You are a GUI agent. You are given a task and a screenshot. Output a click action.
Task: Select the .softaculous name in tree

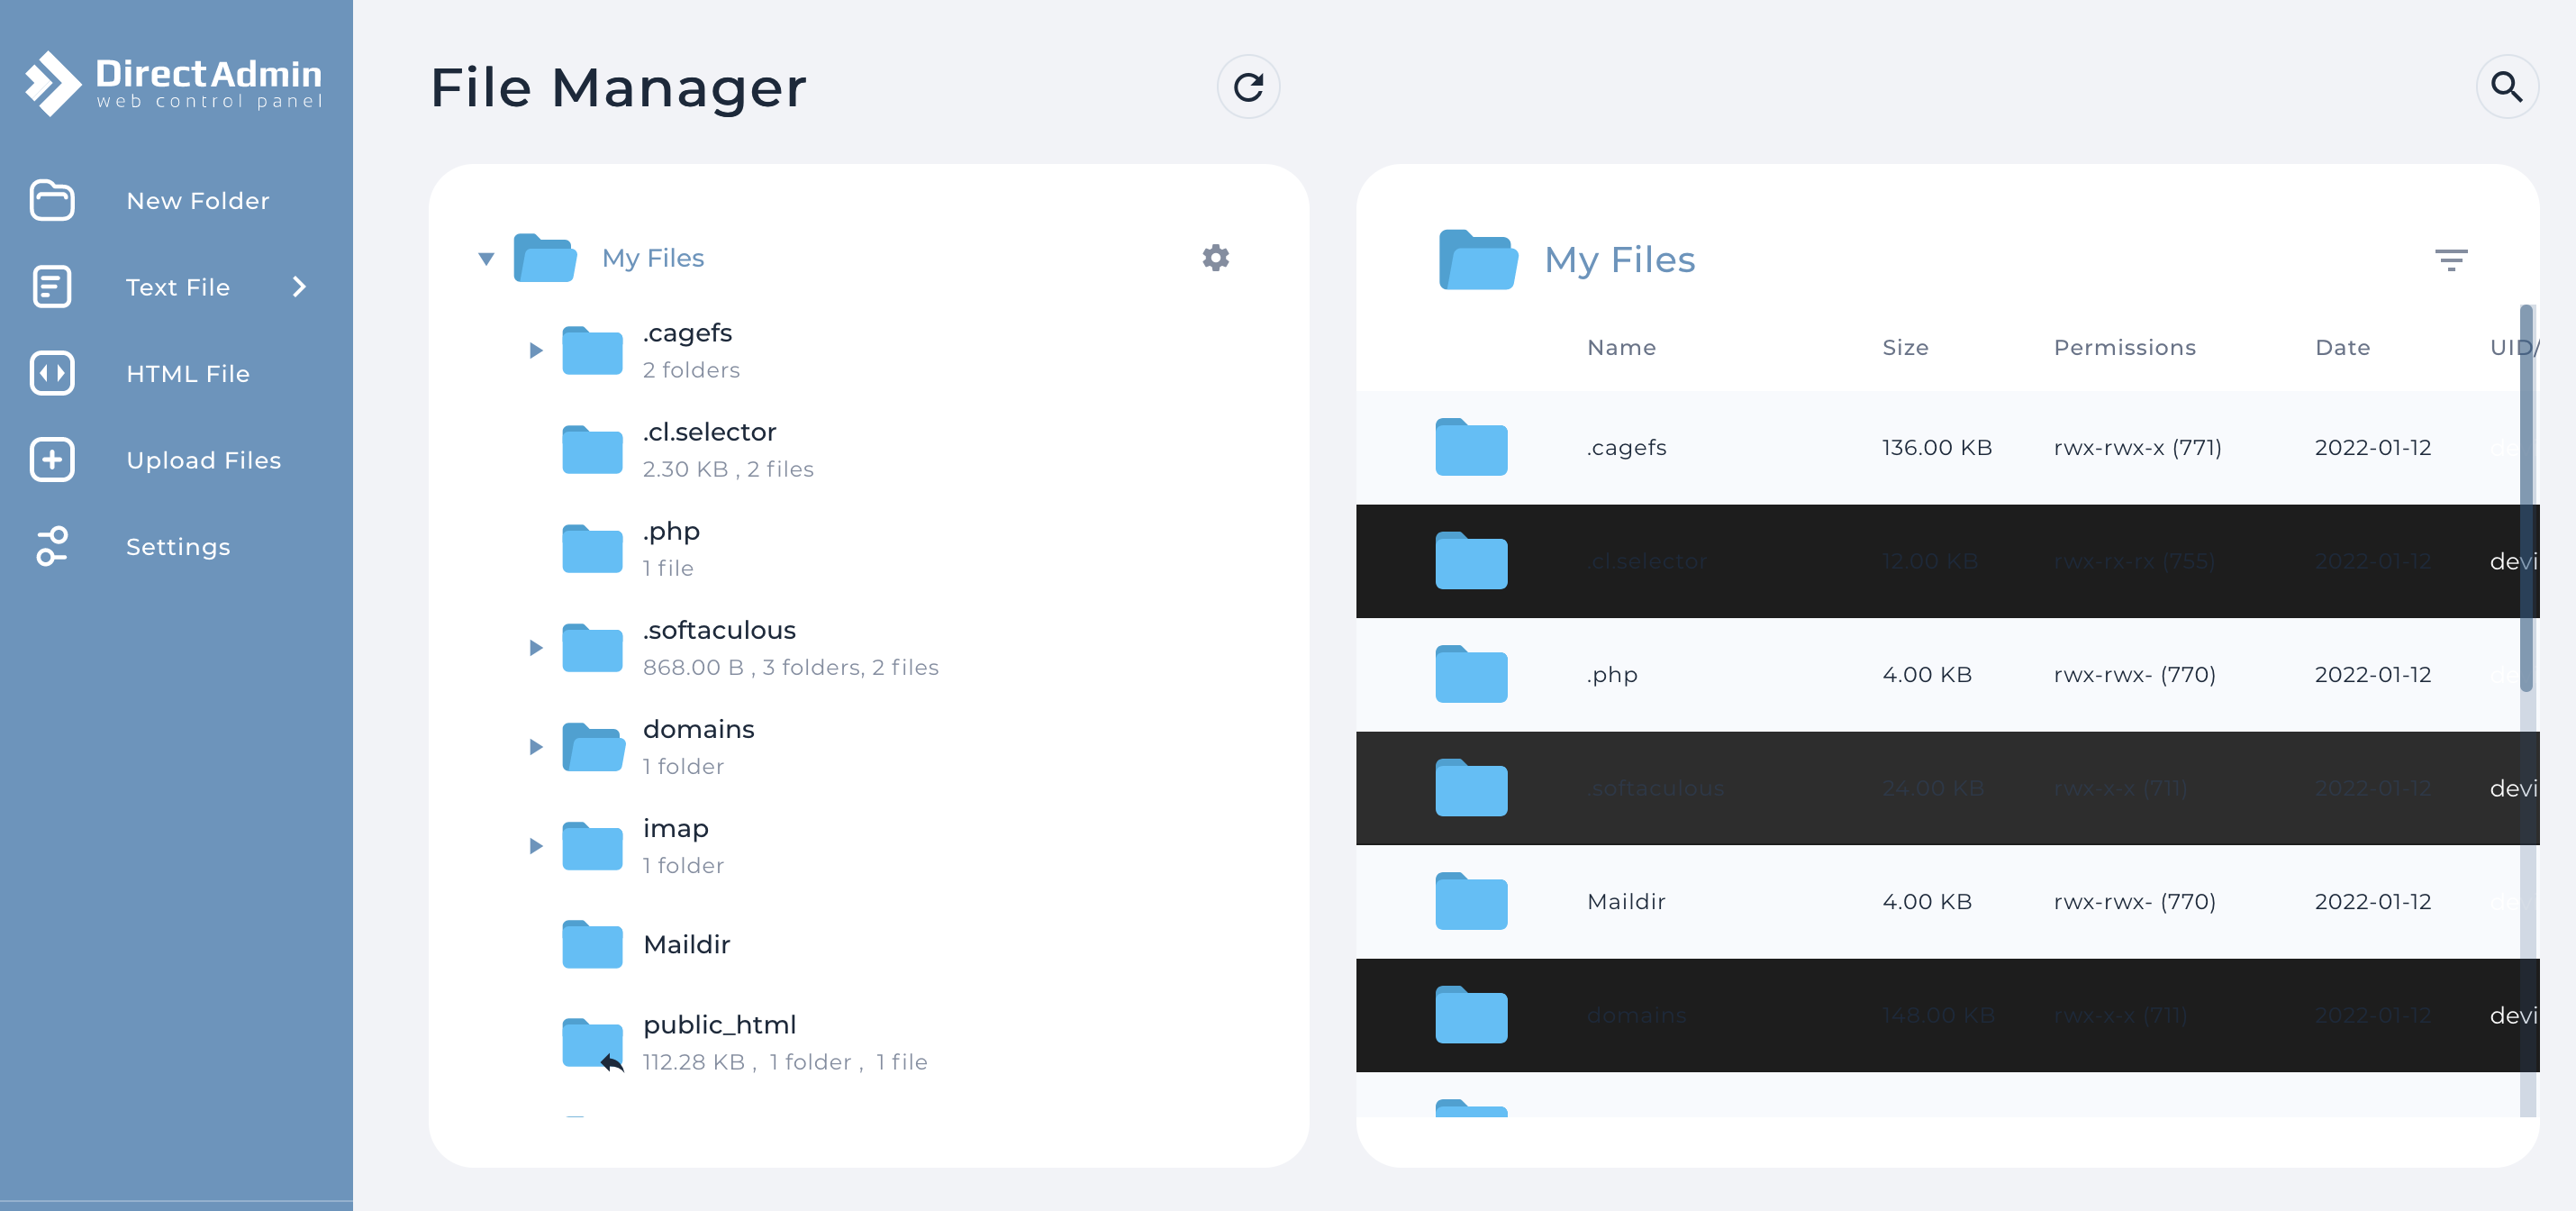tap(719, 630)
